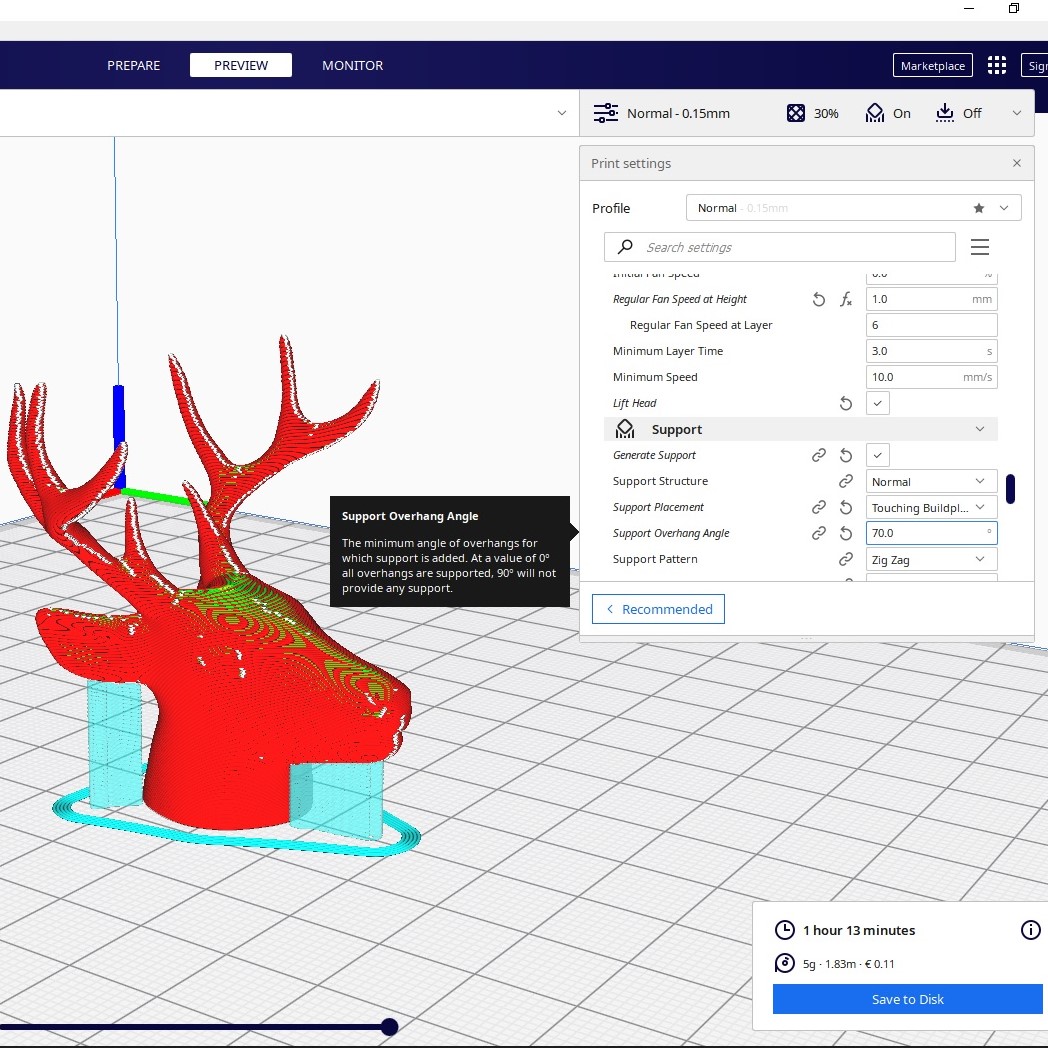Reset Regular Fan Speed at Height value
1048x1048 pixels.
(819, 299)
